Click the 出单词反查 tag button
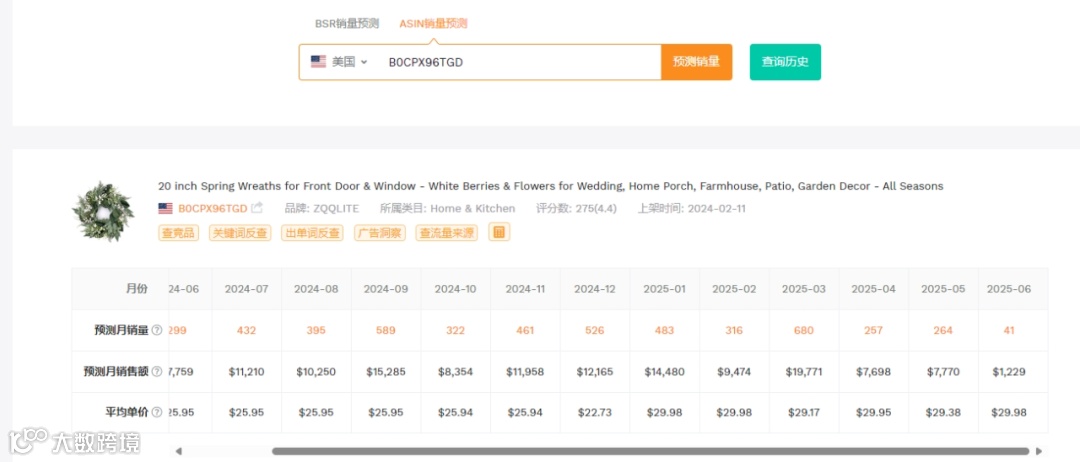This screenshot has width=1080, height=462. (313, 233)
